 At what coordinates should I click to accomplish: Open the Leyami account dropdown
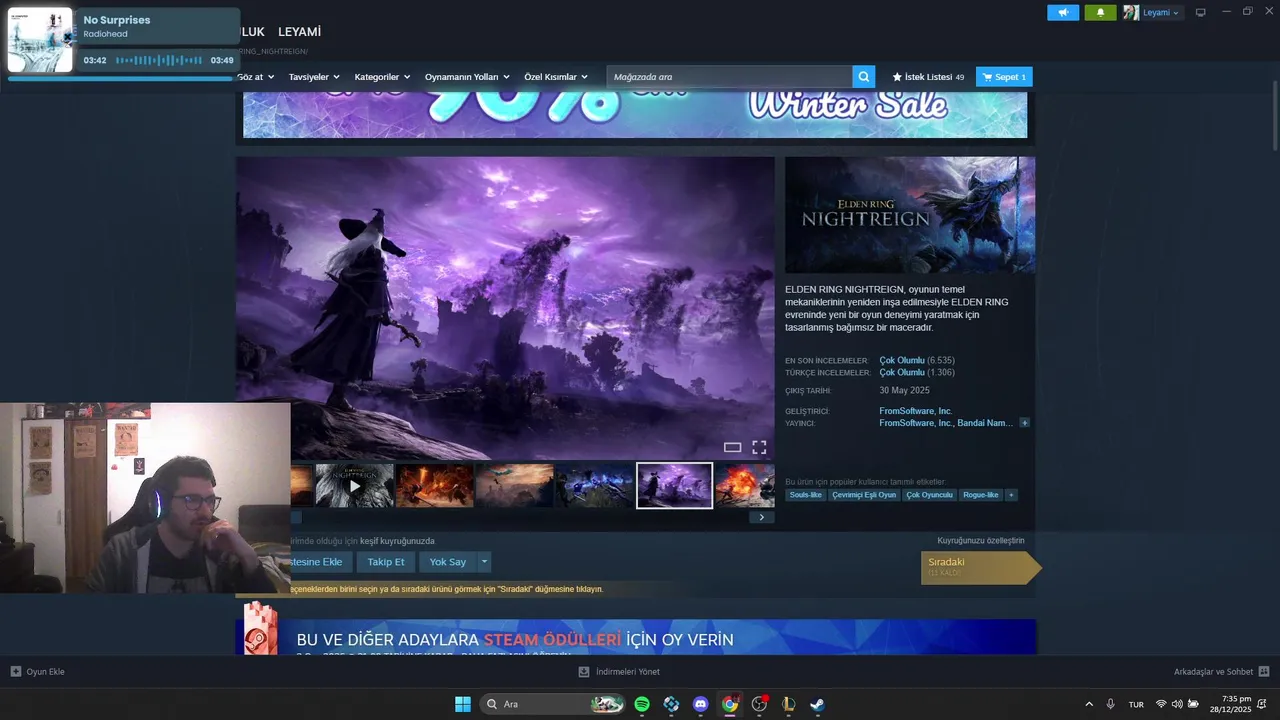pyautogui.click(x=1160, y=12)
